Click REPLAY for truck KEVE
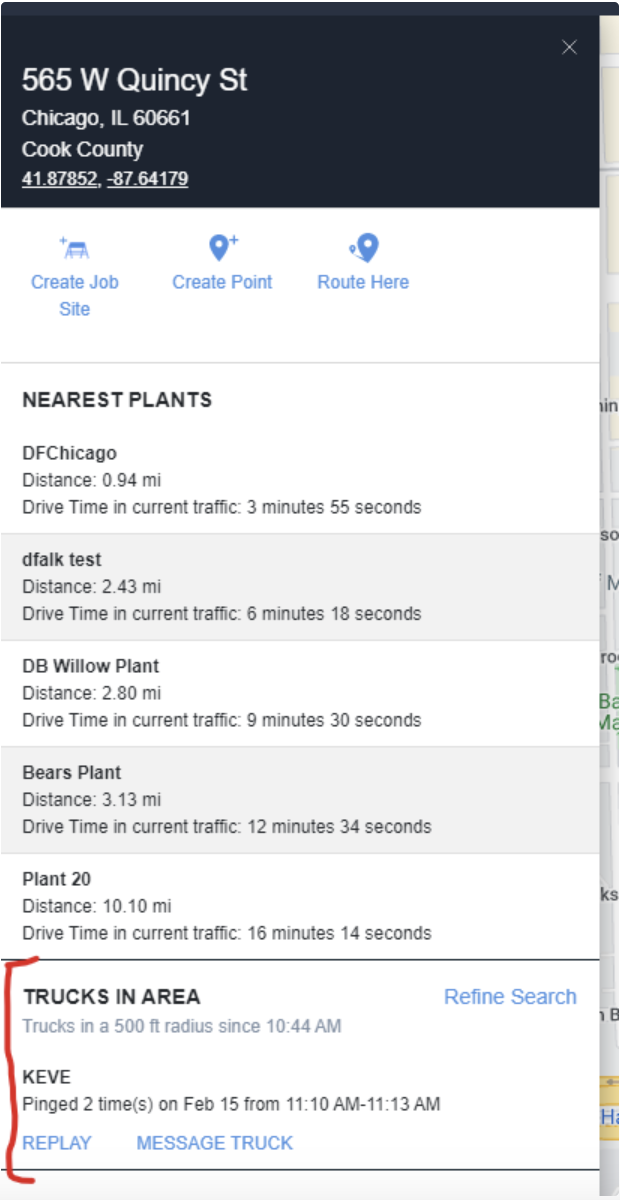Screen dimensions: 620x1200 coord(57,1142)
